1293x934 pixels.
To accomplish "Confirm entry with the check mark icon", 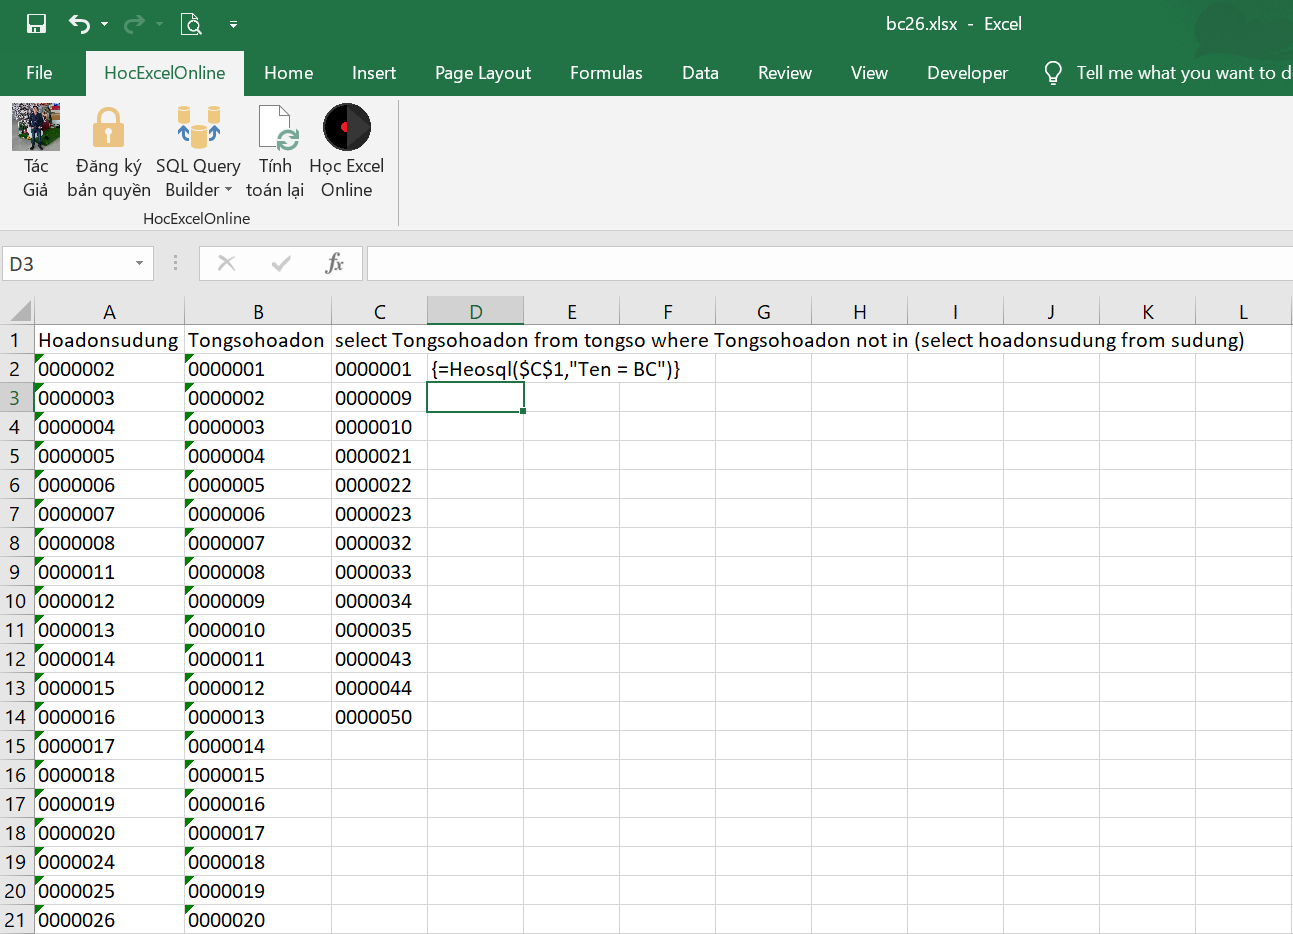I will (x=281, y=263).
